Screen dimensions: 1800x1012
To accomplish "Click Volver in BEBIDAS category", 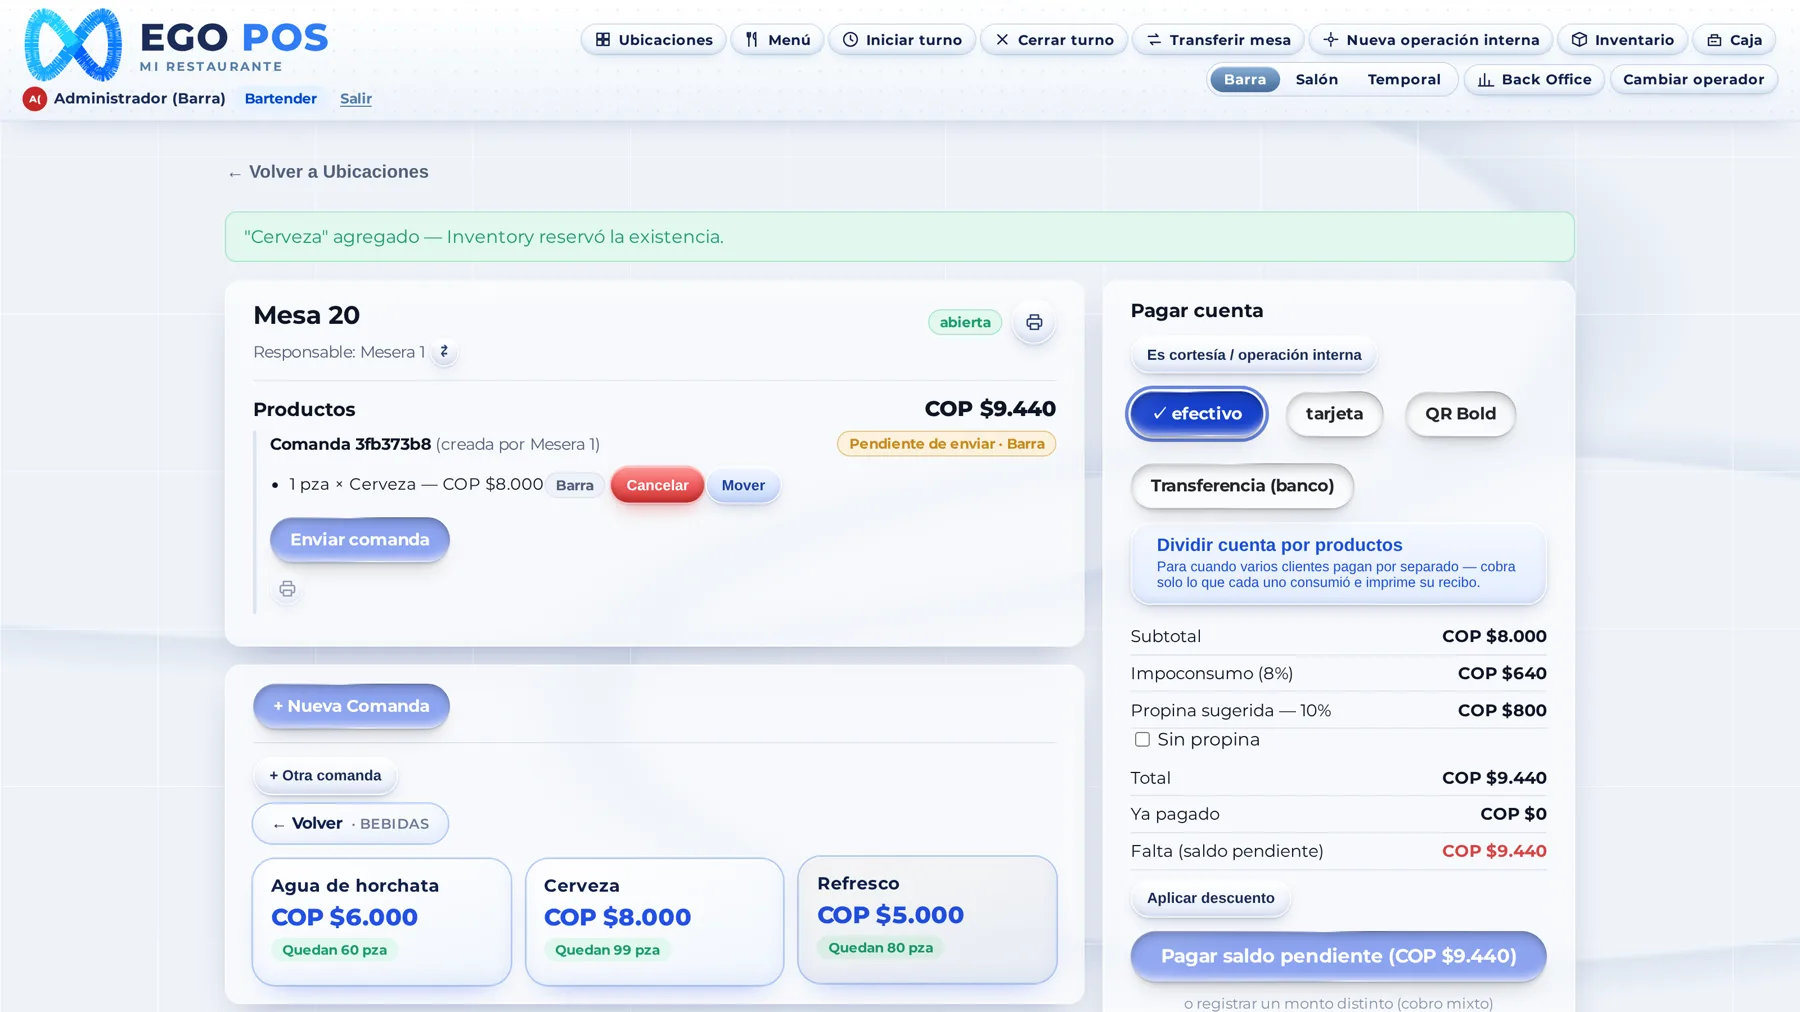I will pos(350,824).
